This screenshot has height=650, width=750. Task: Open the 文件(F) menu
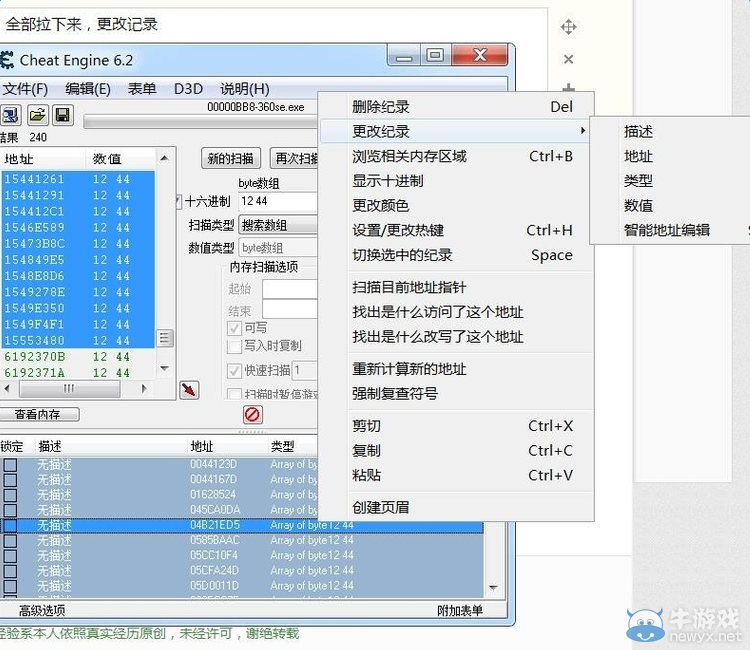click(25, 89)
